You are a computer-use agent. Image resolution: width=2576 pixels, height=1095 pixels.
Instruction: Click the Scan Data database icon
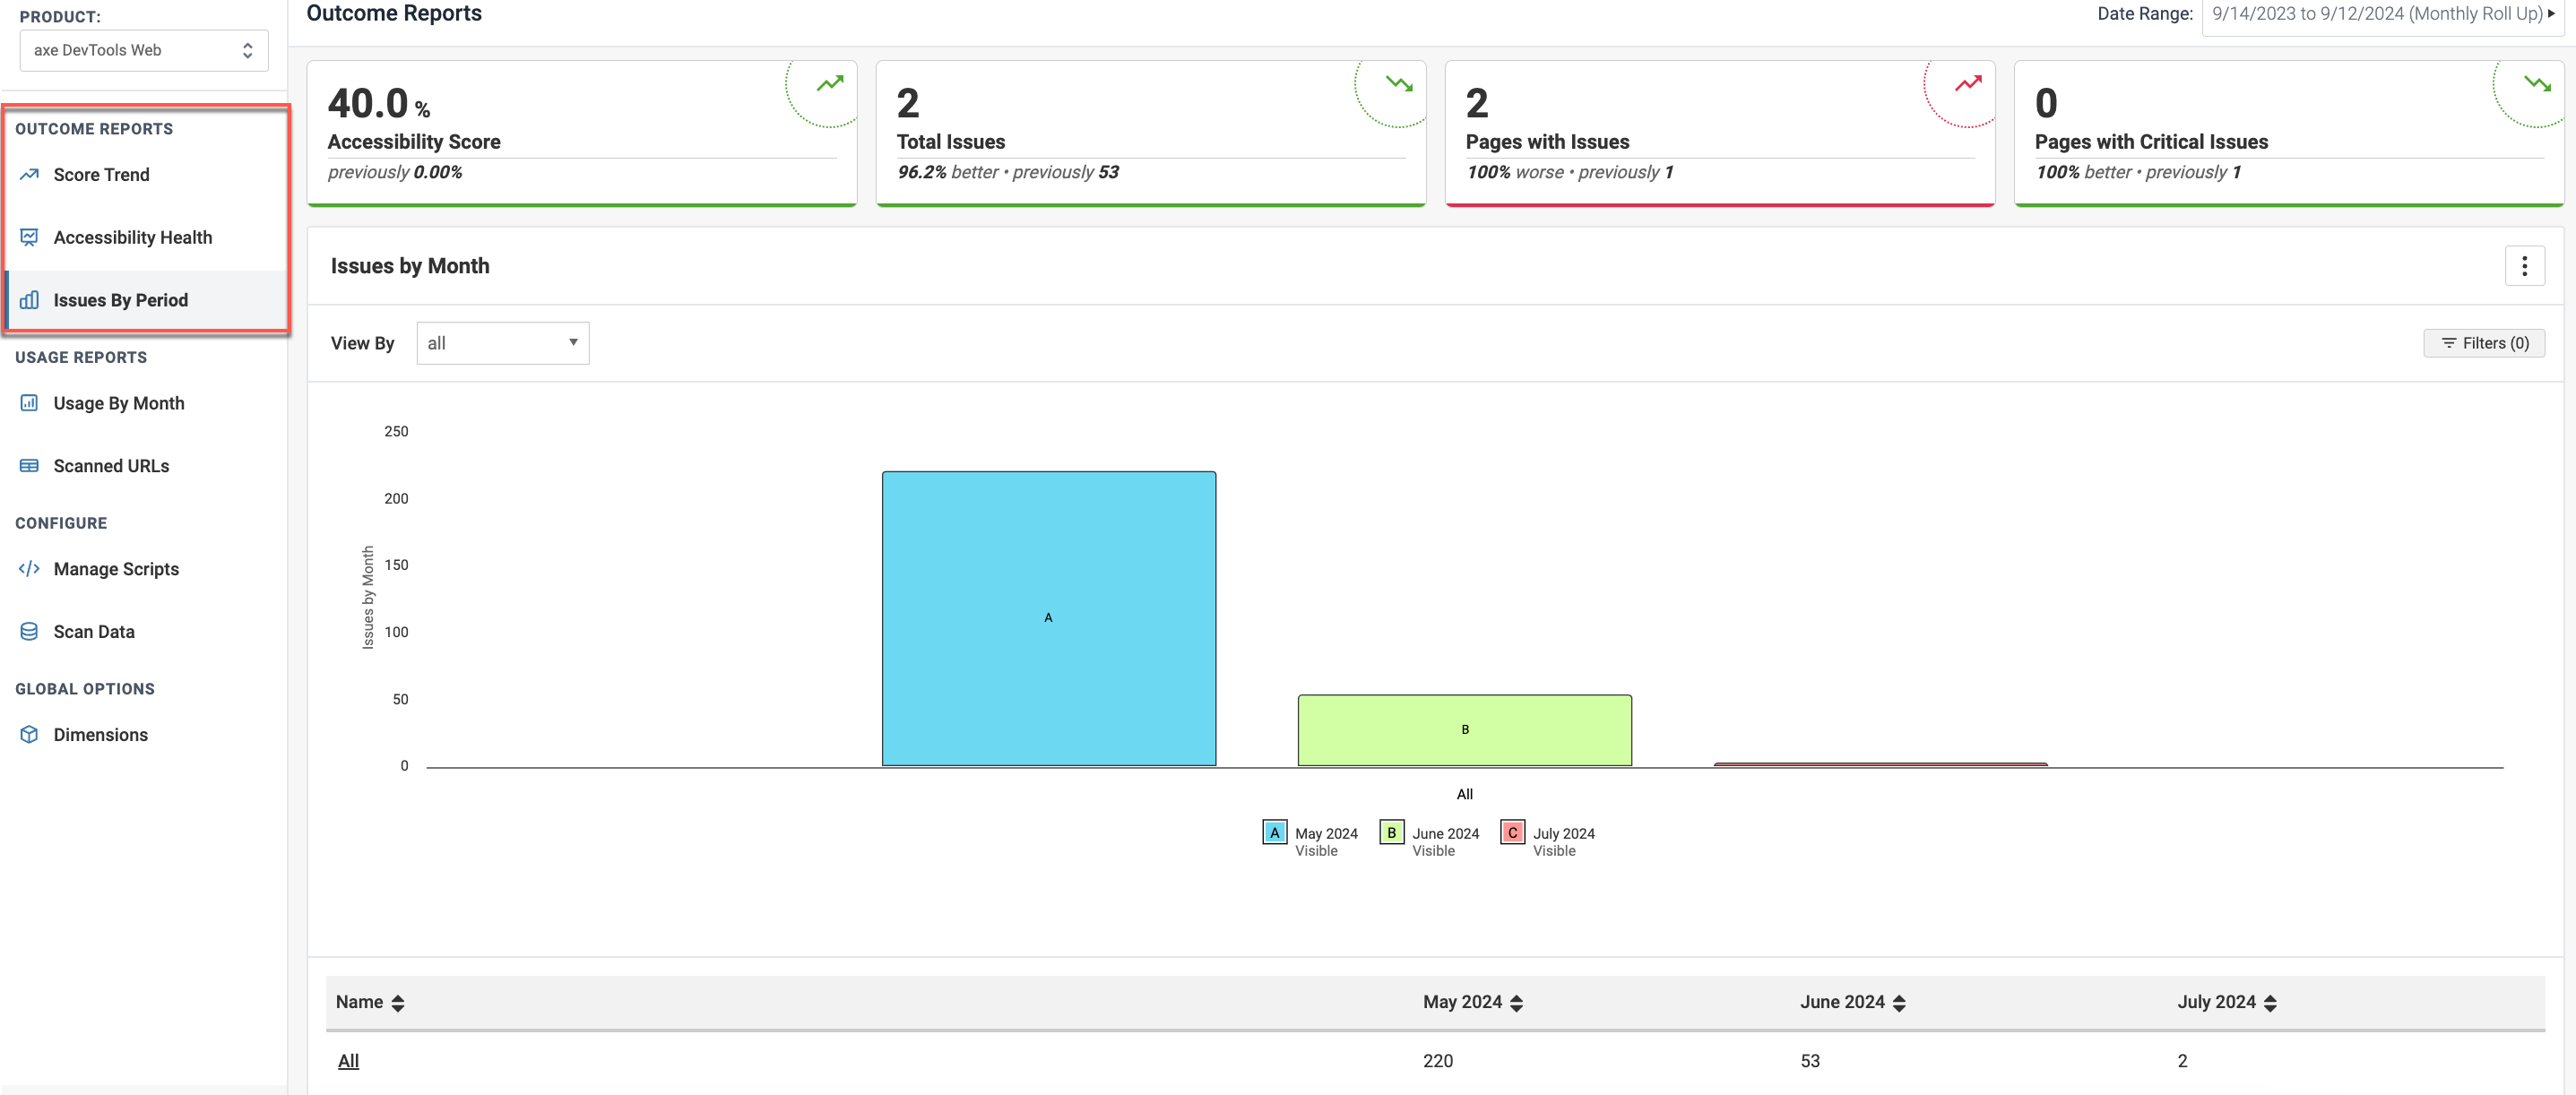(29, 632)
